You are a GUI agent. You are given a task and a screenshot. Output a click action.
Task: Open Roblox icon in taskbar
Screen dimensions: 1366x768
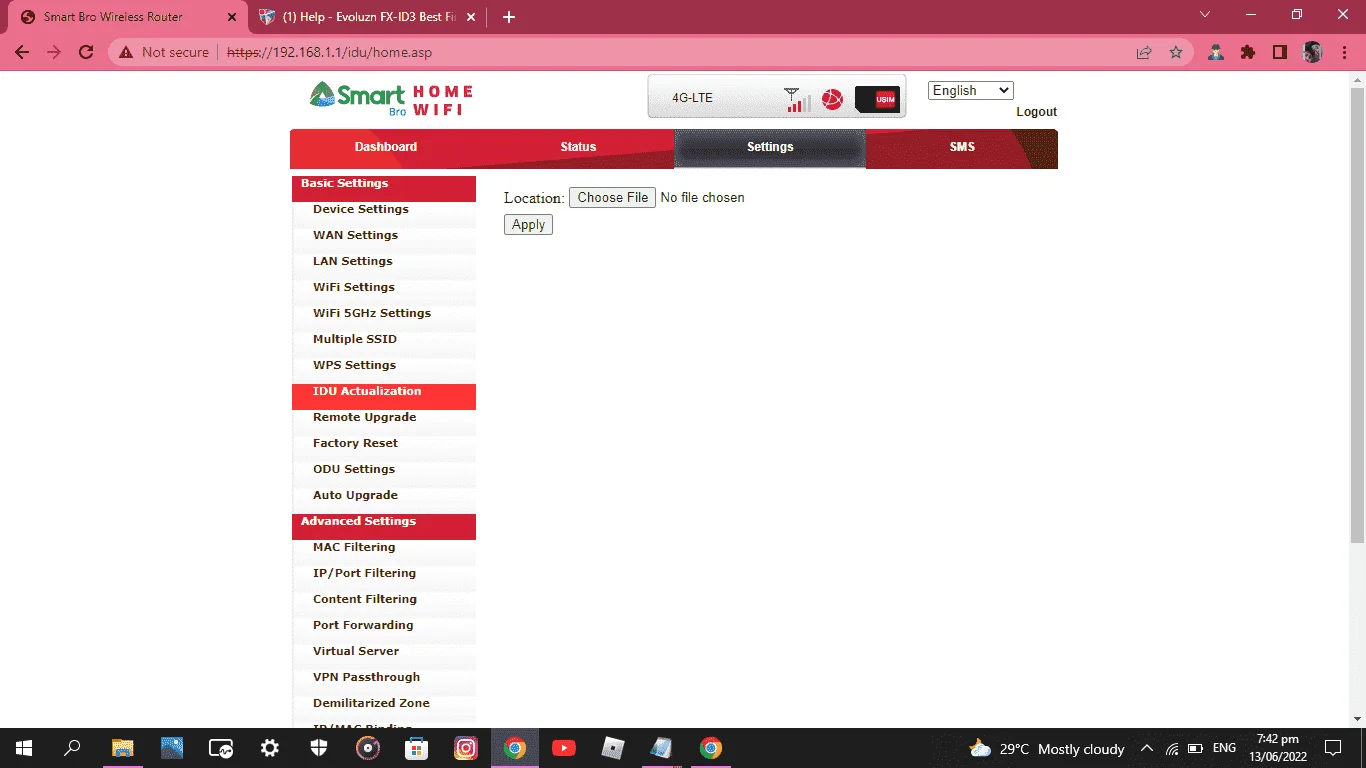point(612,748)
